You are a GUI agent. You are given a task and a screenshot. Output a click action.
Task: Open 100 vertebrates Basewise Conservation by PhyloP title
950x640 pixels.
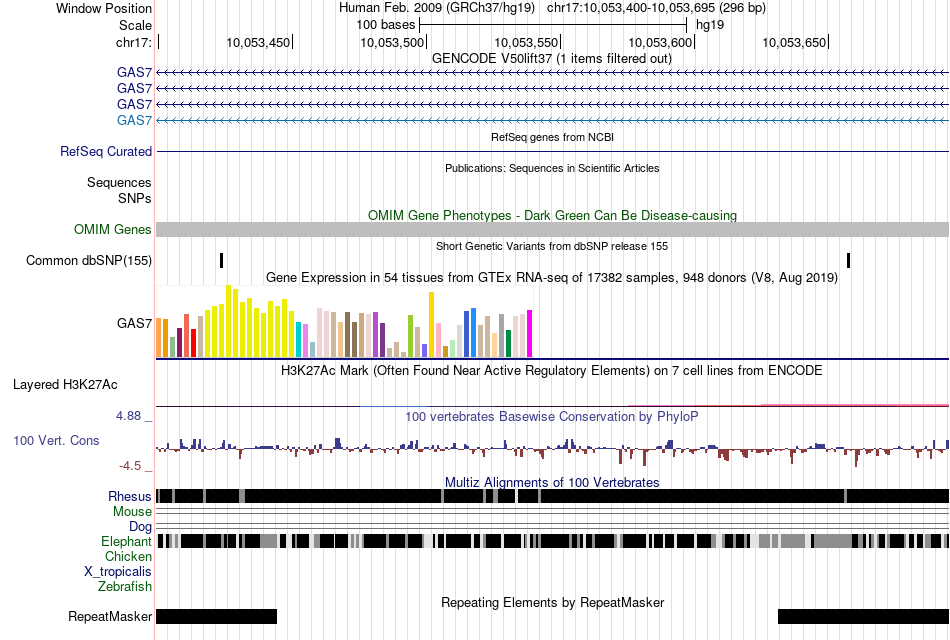coord(552,416)
